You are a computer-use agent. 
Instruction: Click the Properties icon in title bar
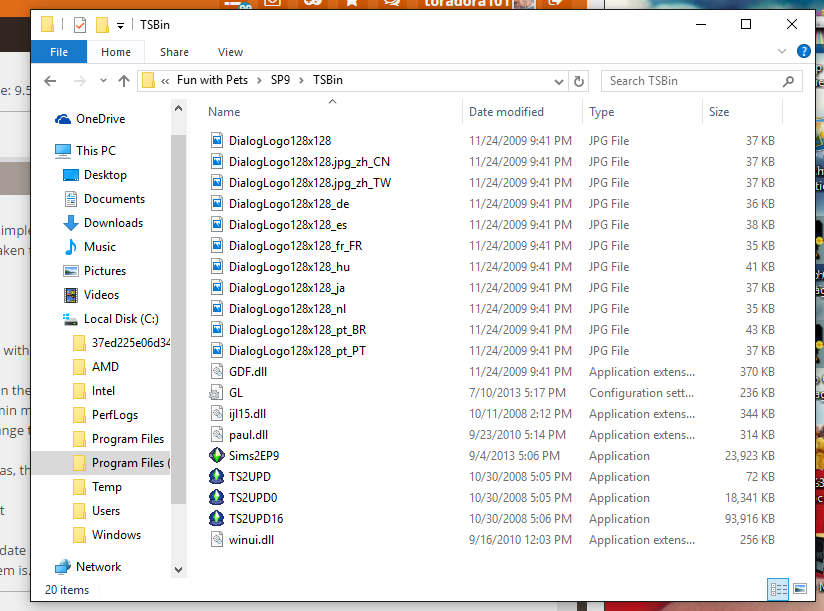click(80, 25)
